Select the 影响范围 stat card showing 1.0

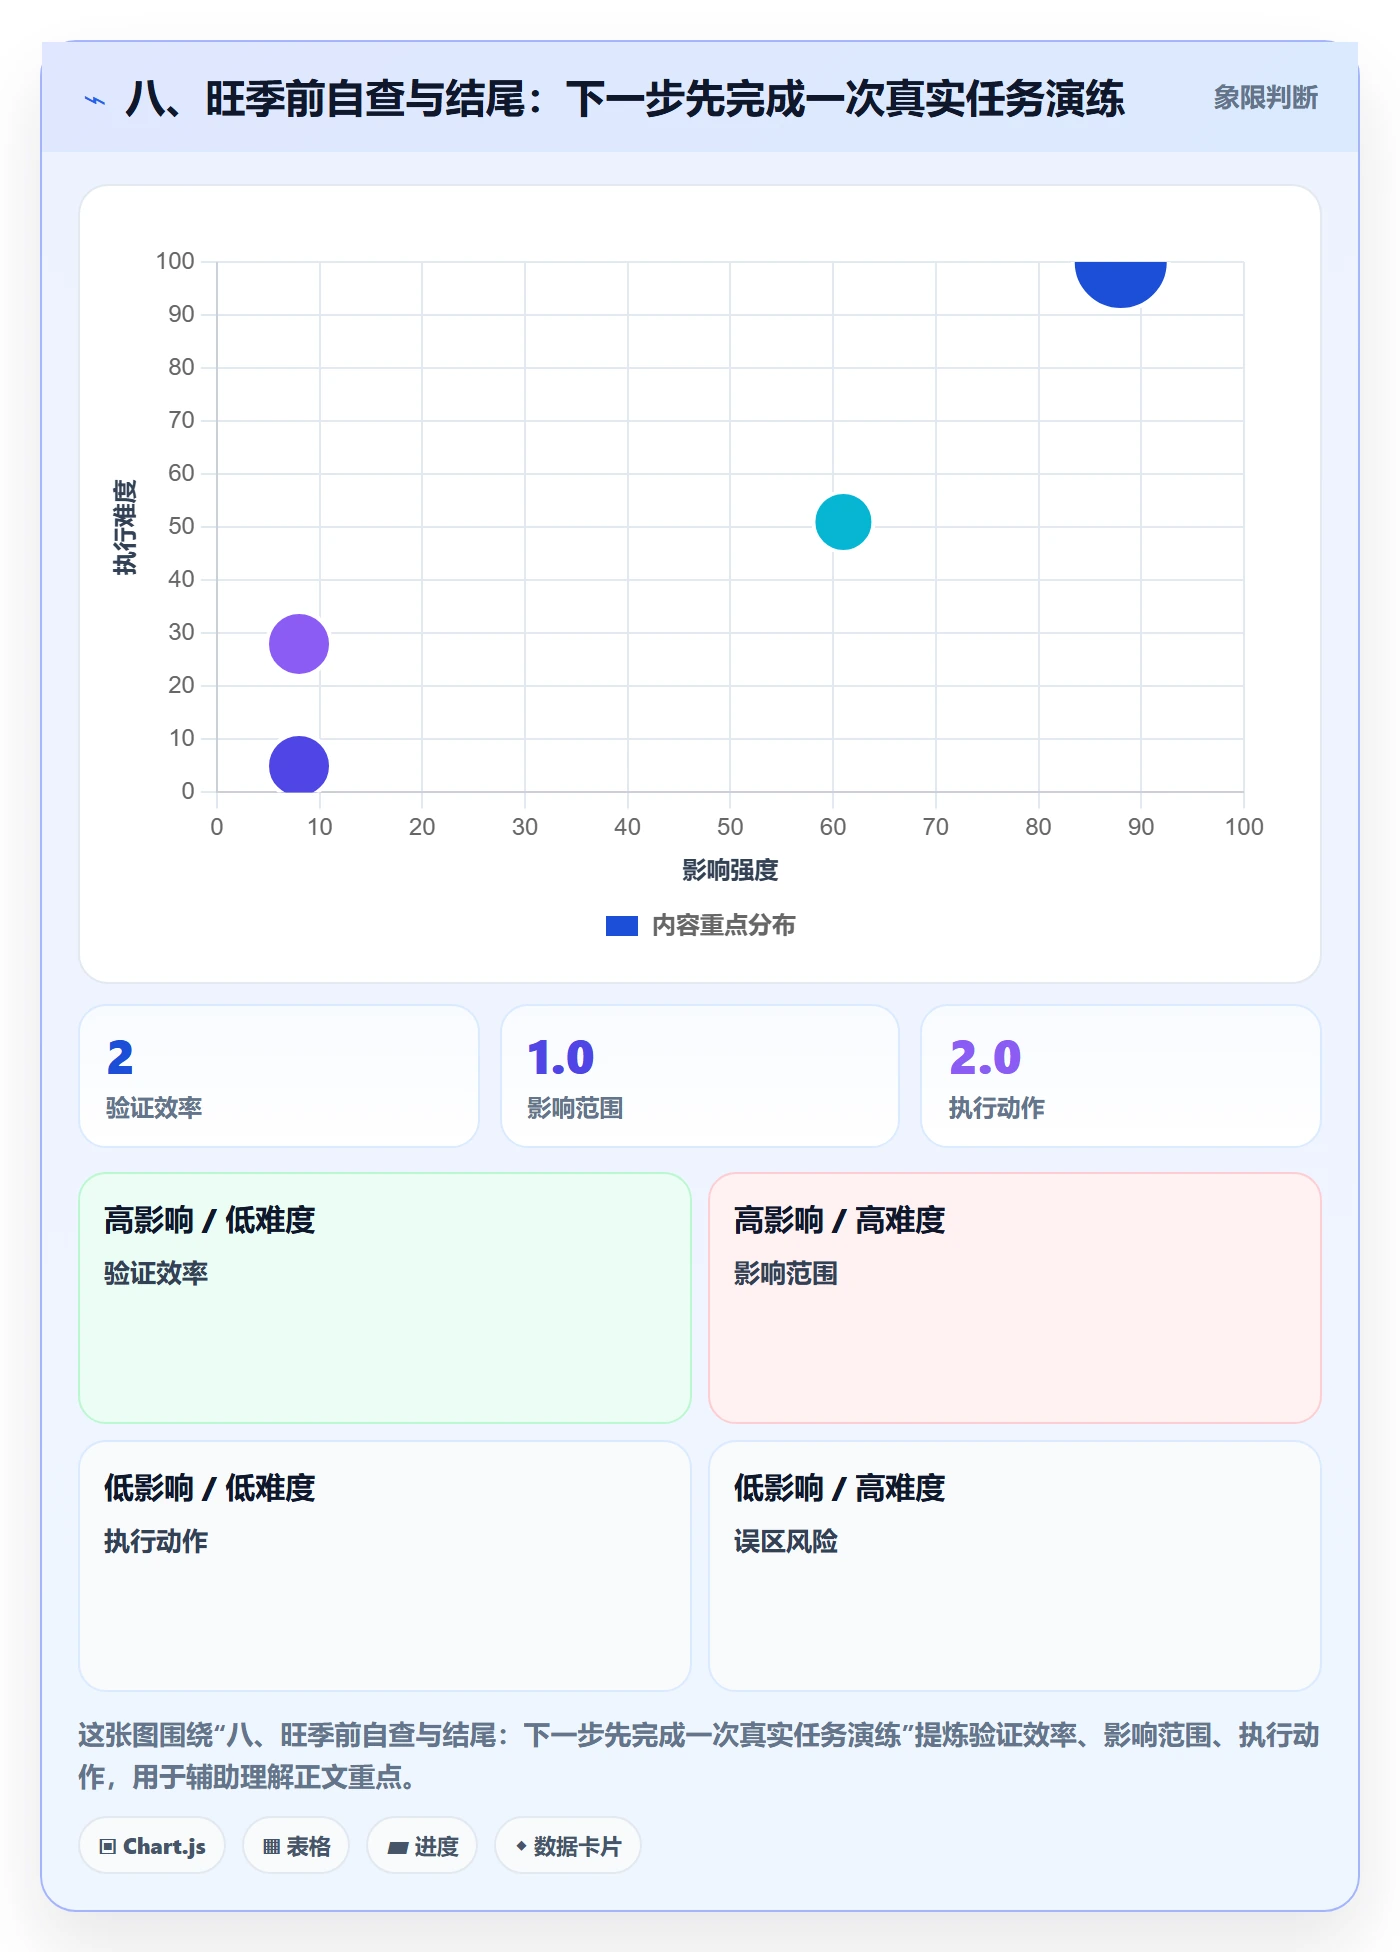point(700,1076)
